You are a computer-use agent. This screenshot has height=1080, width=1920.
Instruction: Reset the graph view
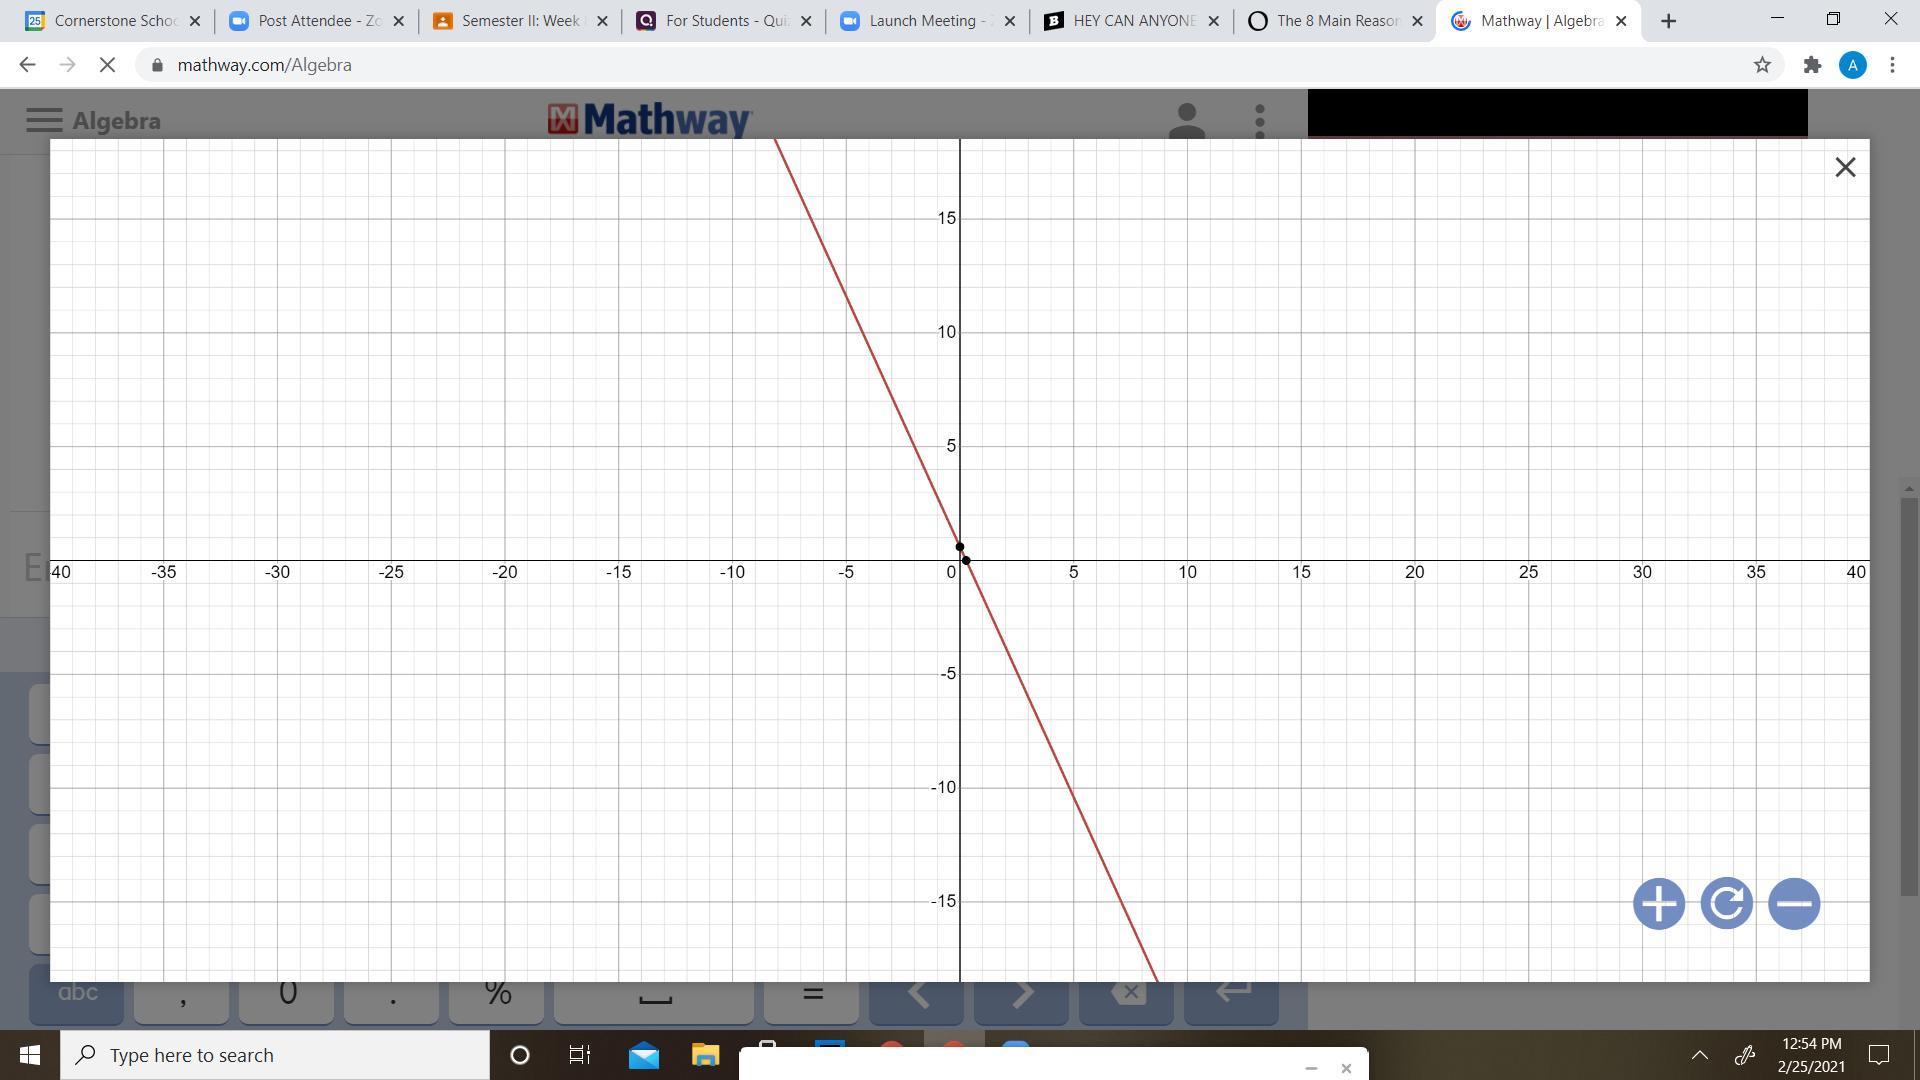point(1726,904)
